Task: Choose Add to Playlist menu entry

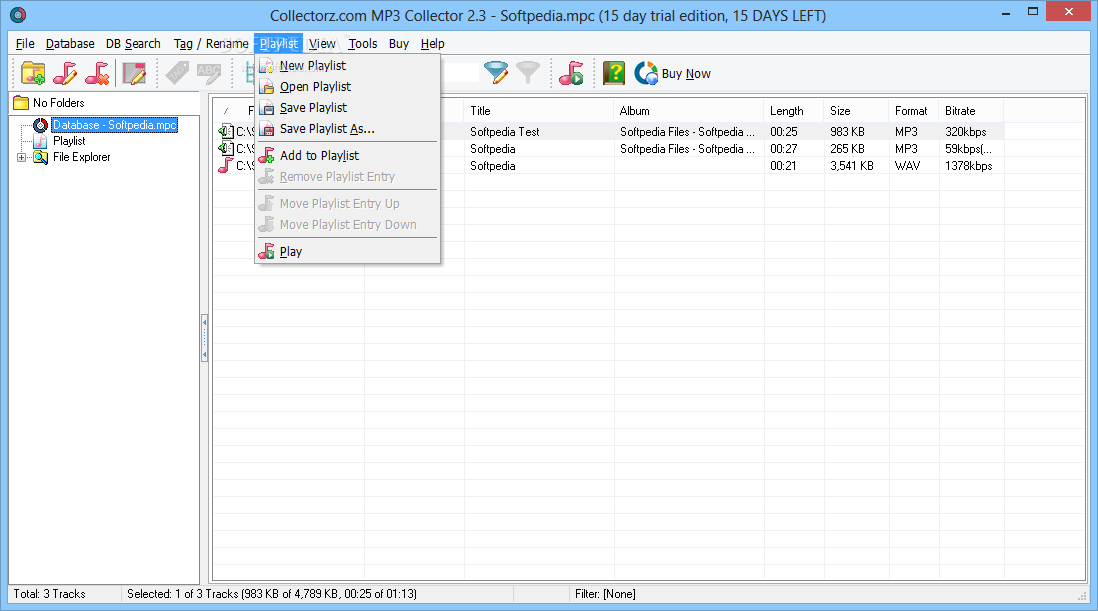Action: 347,155
